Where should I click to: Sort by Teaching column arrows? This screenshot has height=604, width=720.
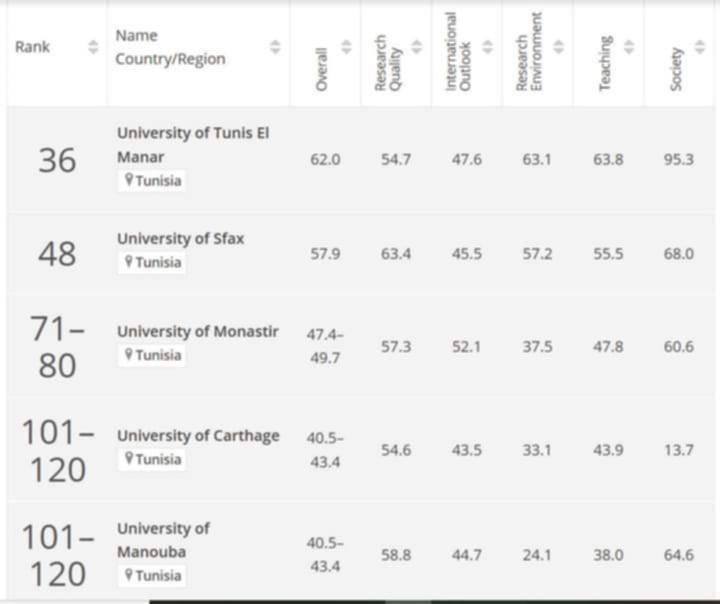pos(629,47)
